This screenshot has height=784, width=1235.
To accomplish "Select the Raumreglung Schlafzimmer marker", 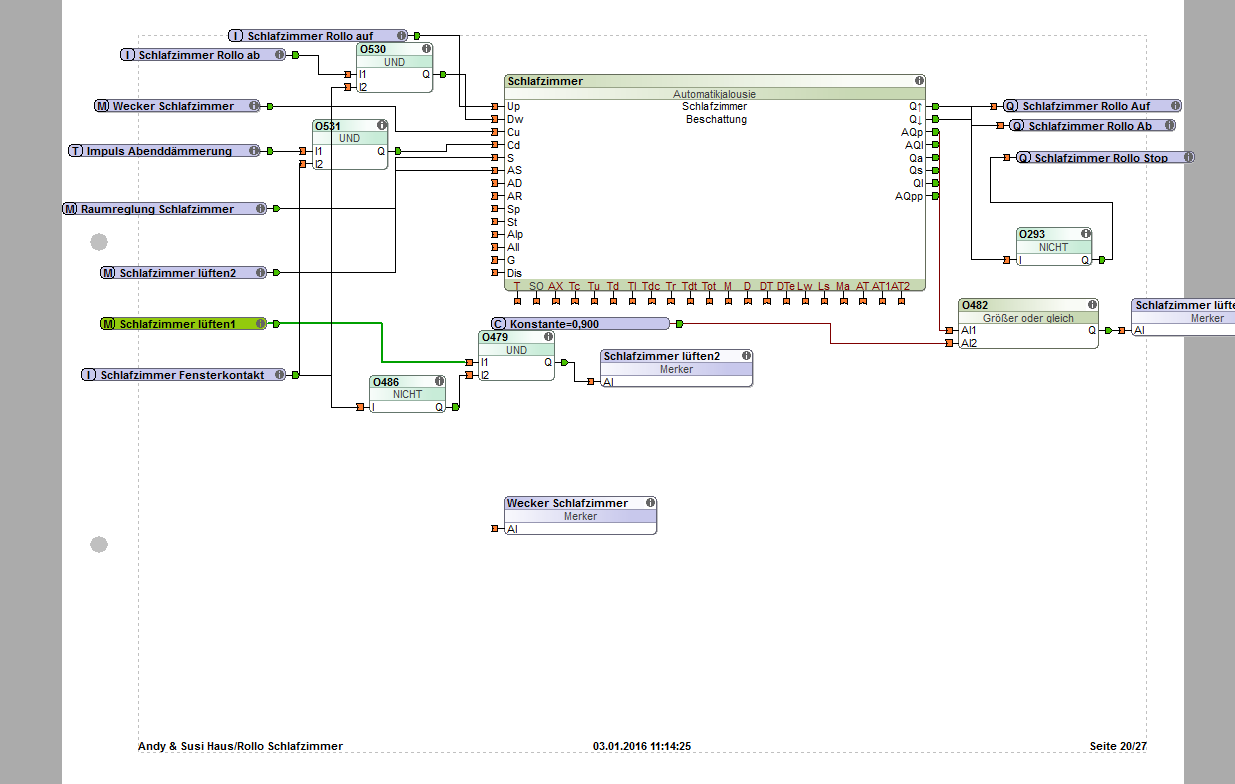I will coord(165,209).
